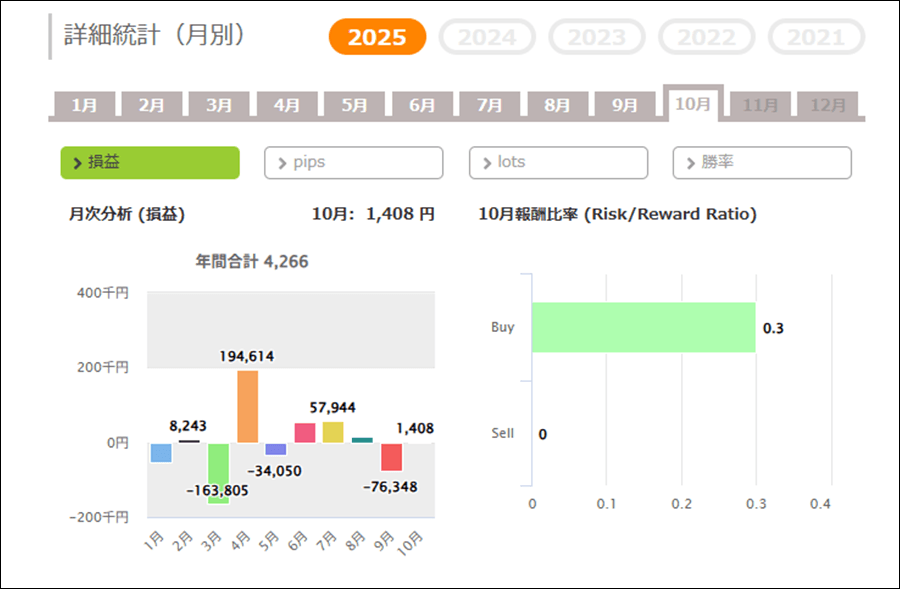Image resolution: width=900 pixels, height=589 pixels.
Task: Display the lots analysis view
Action: coord(558,162)
